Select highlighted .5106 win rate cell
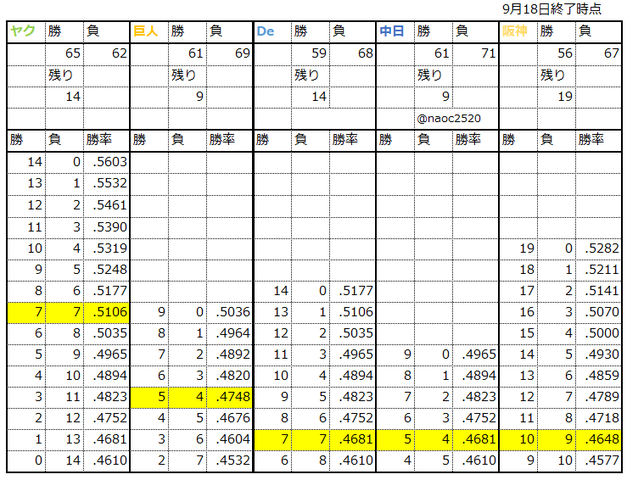The width and height of the screenshot is (627, 480). coord(106,312)
